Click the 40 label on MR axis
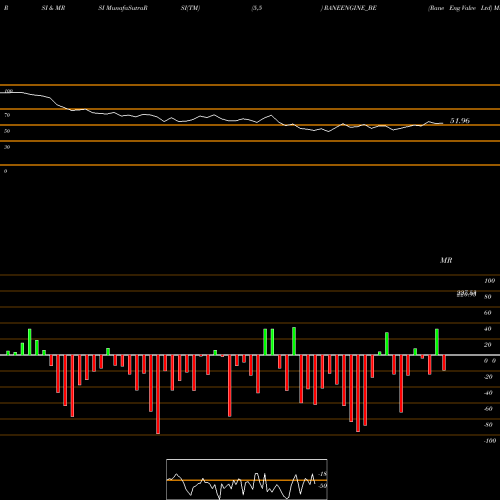The width and height of the screenshot is (500, 500). pos(488,329)
